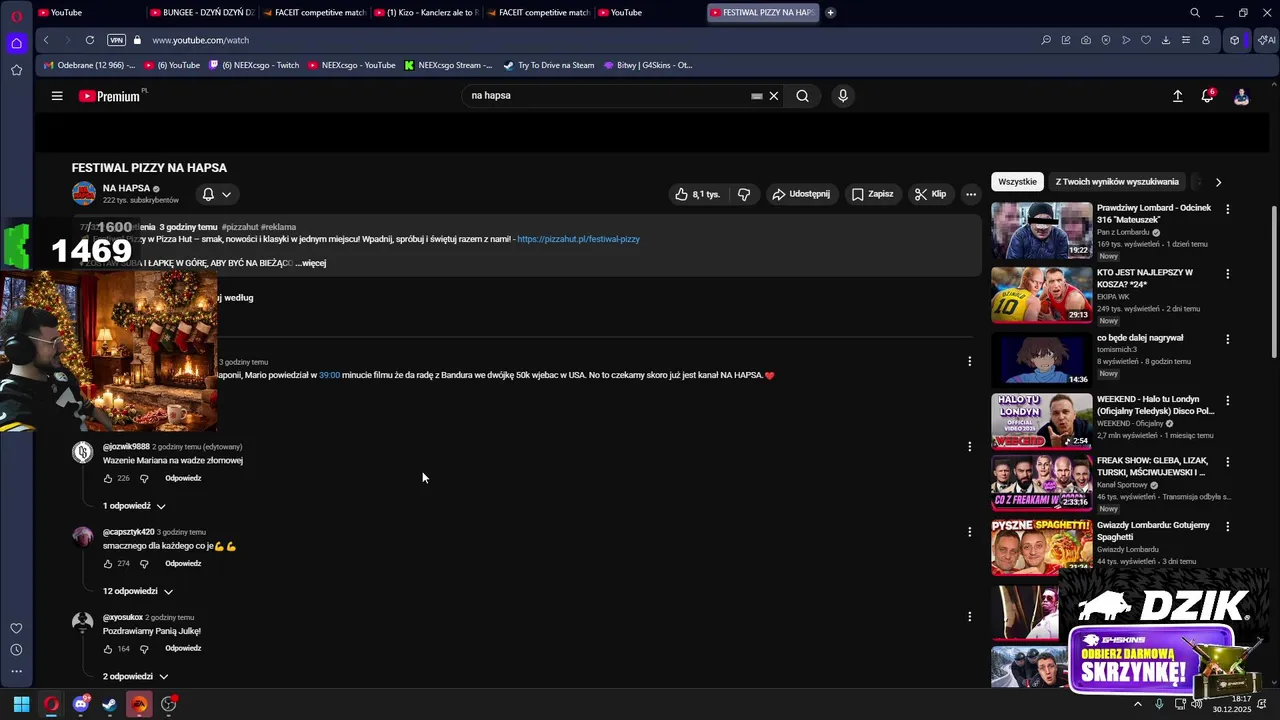Expand 2 odpowiedzi replies
1280x720 pixels.
[136, 676]
